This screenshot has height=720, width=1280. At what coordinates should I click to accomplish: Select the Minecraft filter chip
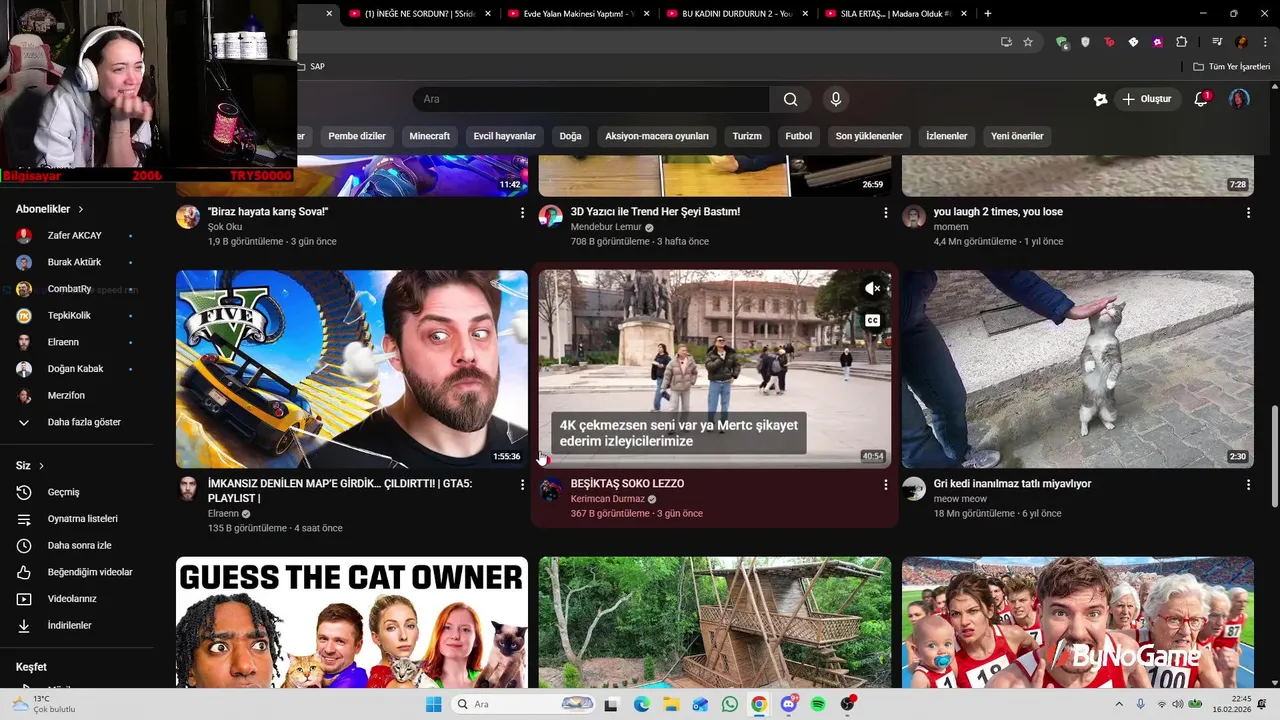tap(429, 136)
